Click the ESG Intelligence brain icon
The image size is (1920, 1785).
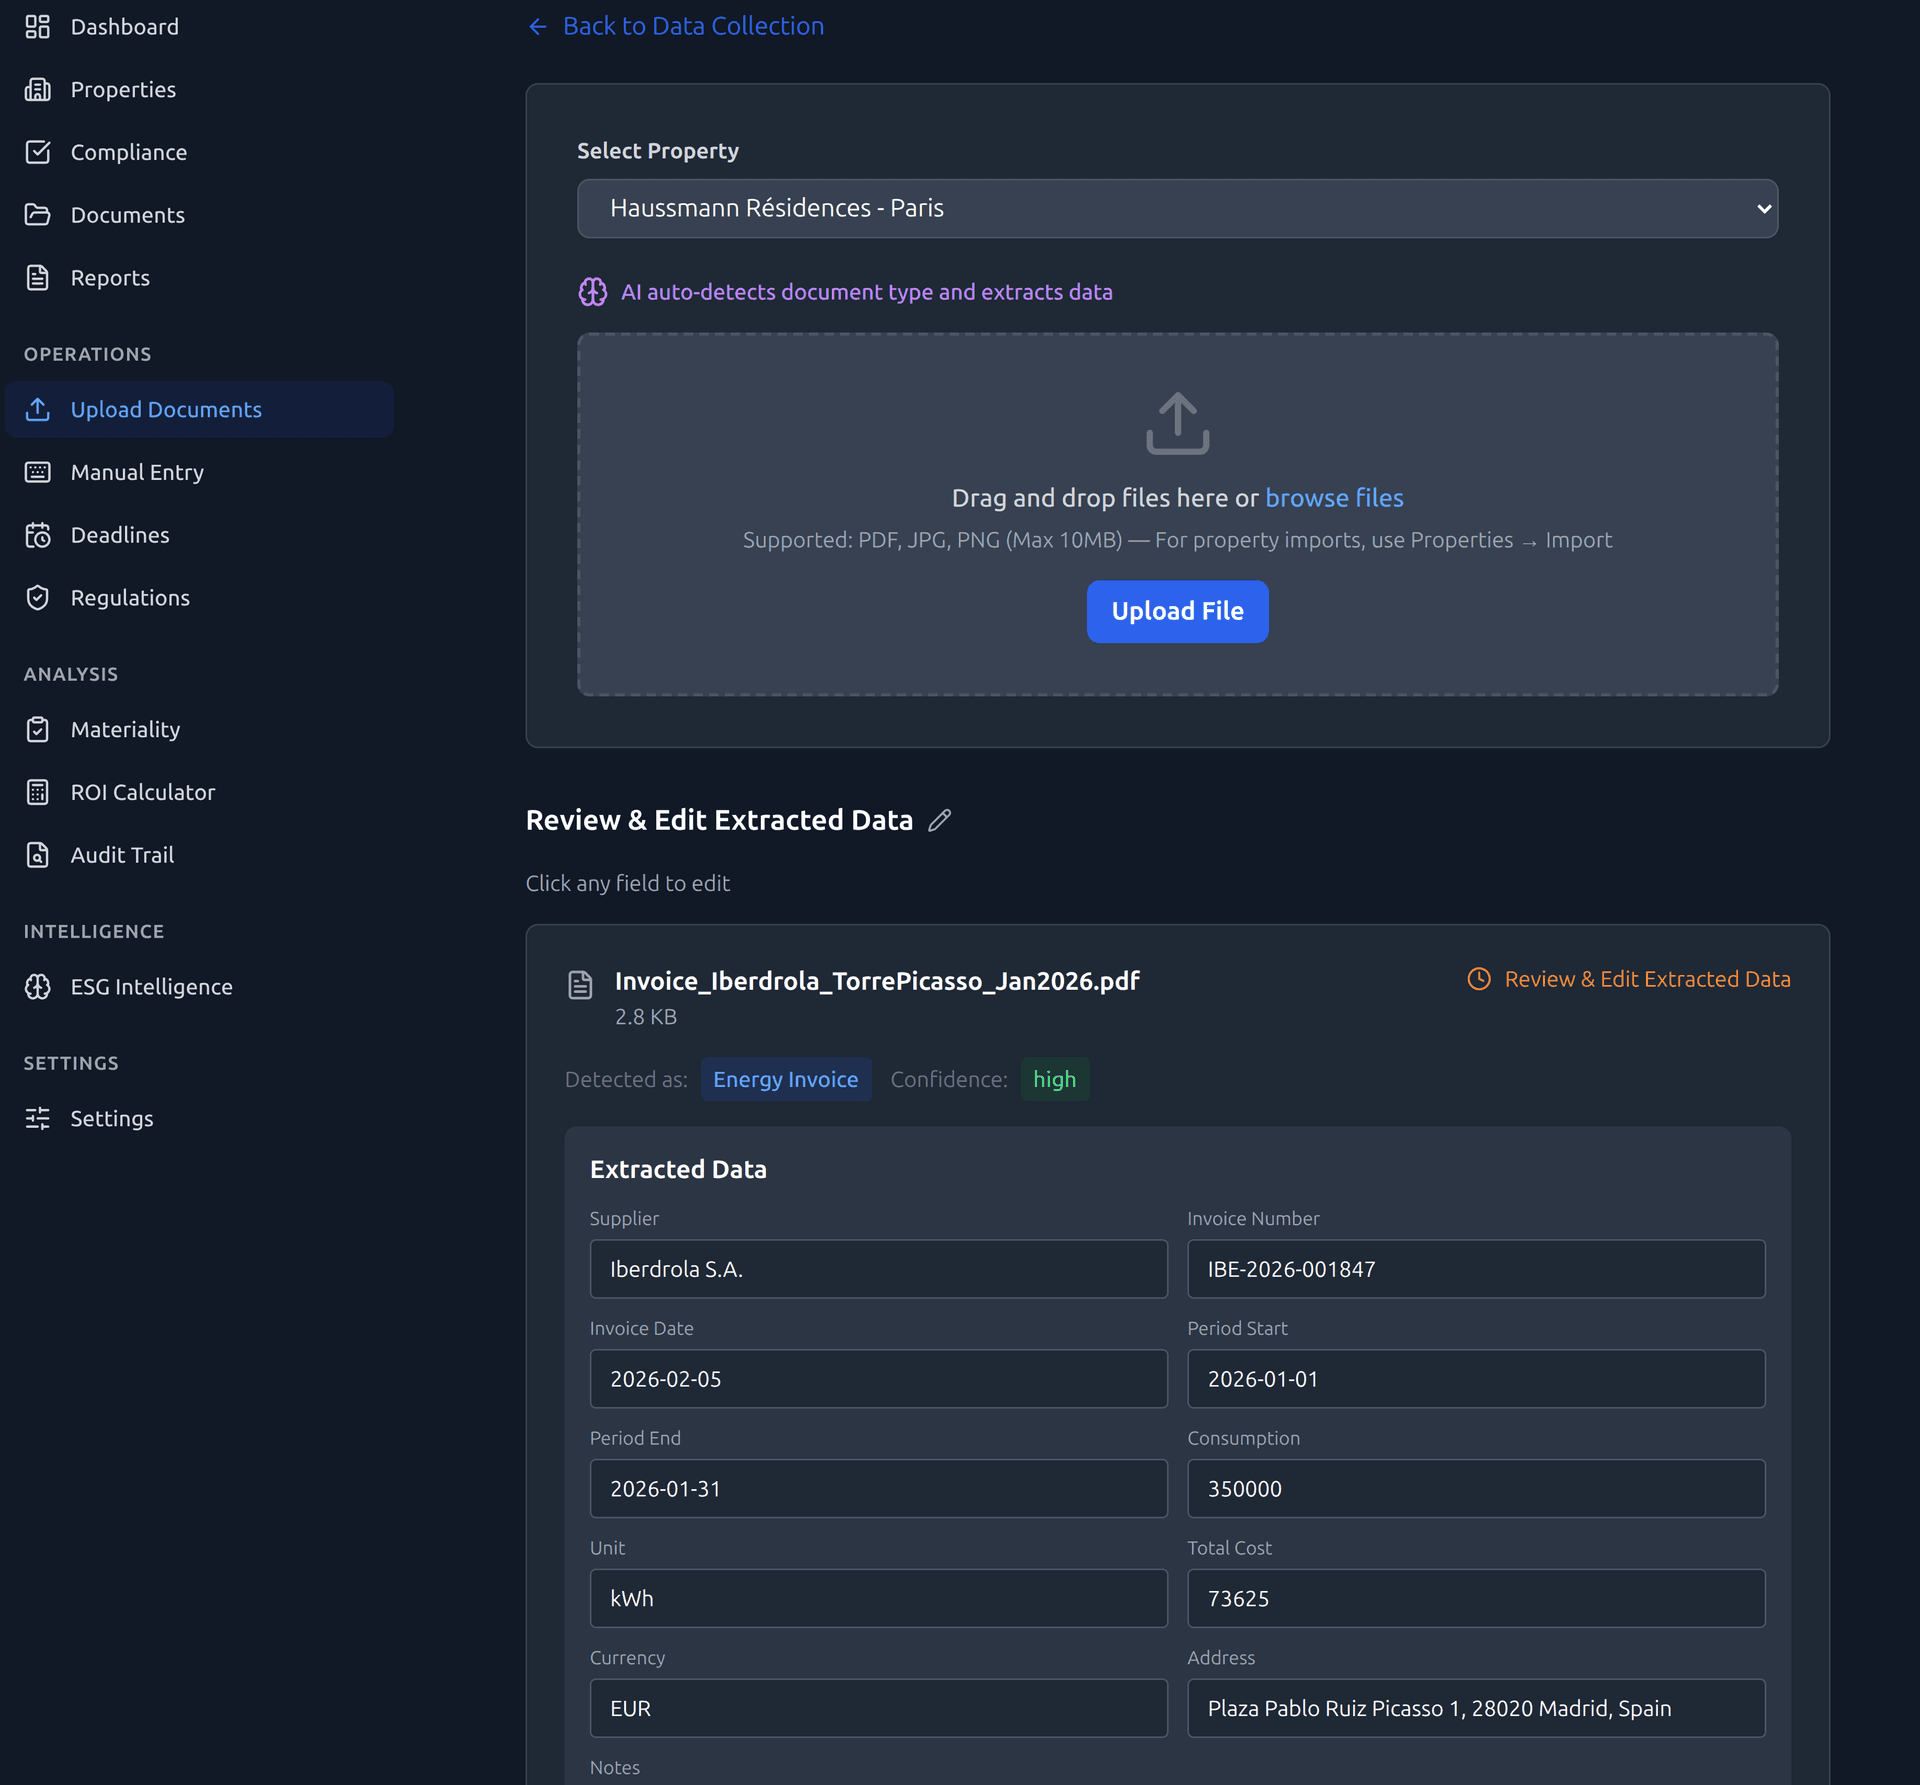37,987
